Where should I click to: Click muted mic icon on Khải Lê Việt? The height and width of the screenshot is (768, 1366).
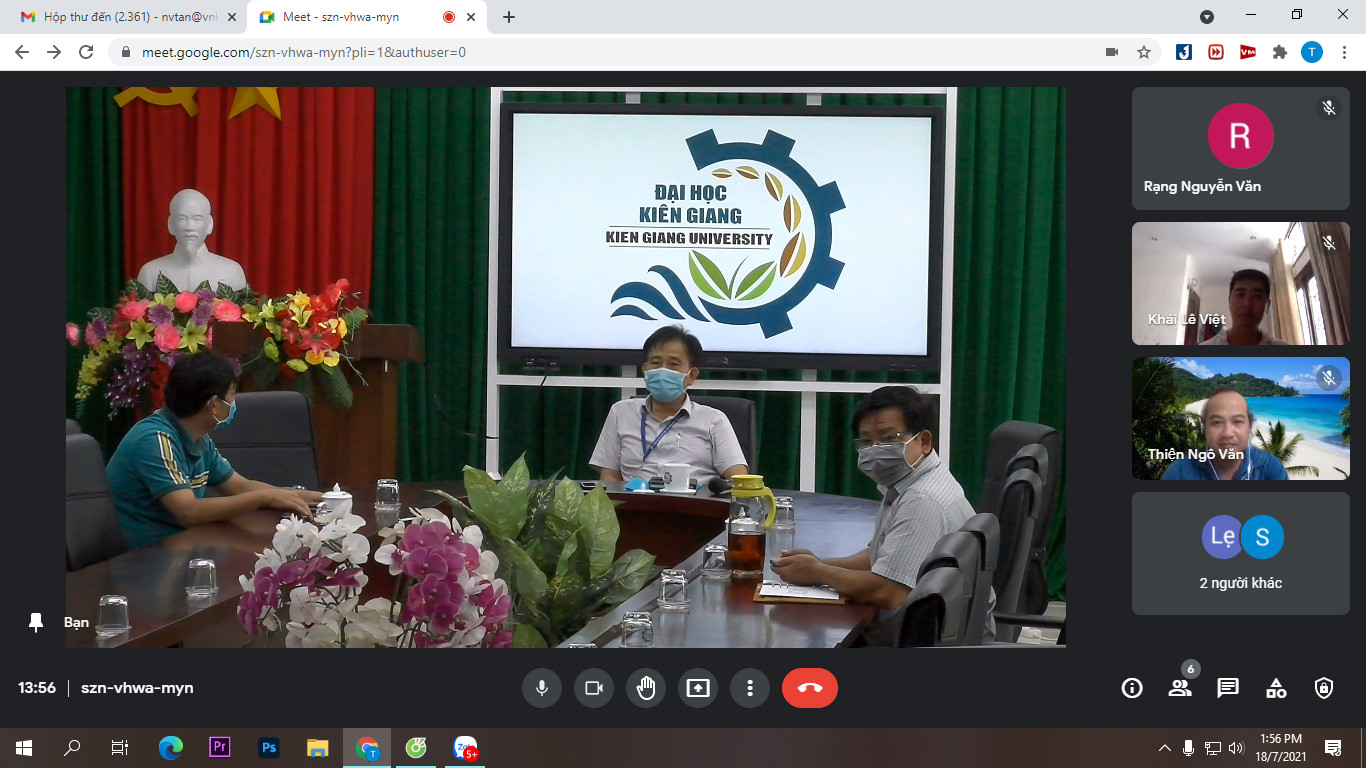pos(1329,243)
